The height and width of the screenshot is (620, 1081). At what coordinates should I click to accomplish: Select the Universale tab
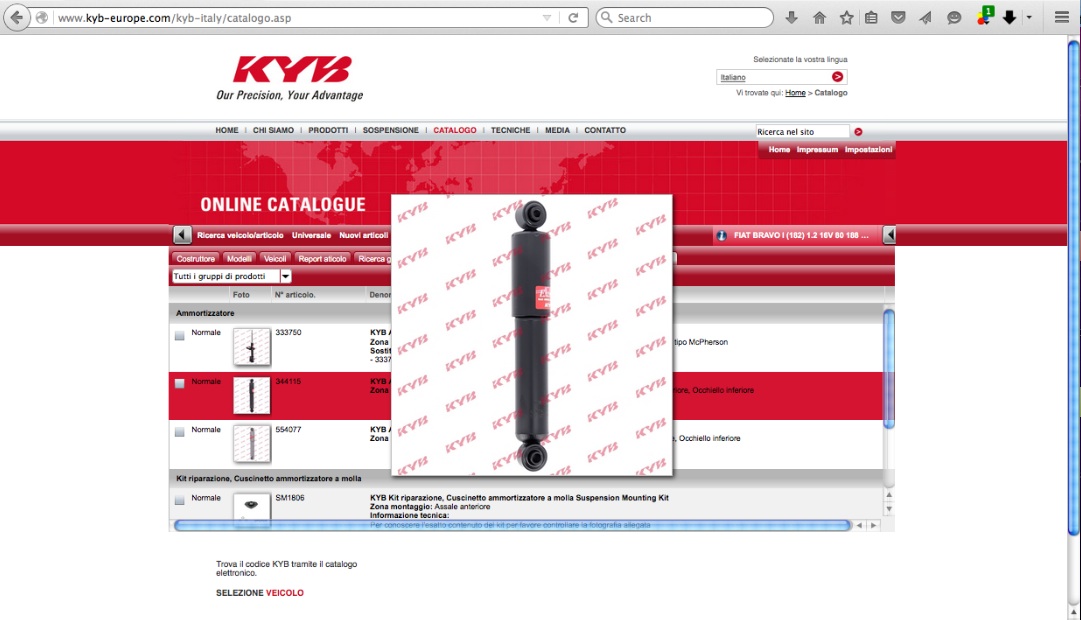coord(311,235)
